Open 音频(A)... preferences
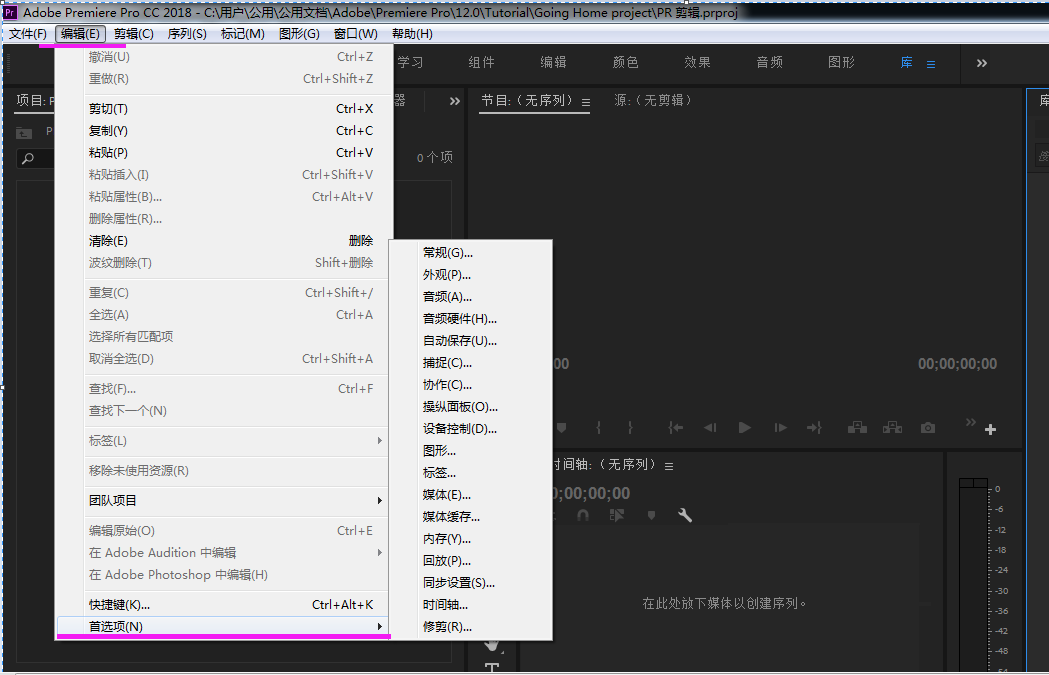Screen dimensions: 1049x675 click(x=471, y=297)
